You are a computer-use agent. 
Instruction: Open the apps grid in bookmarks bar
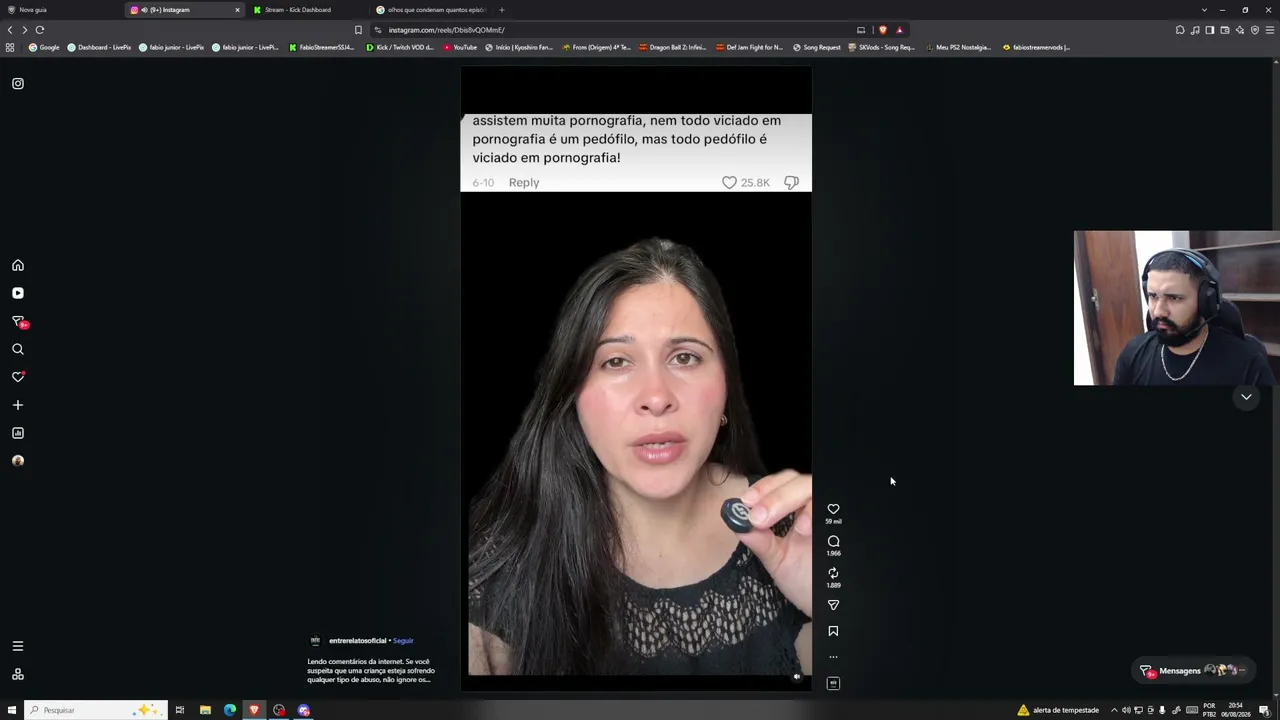tap(10, 47)
